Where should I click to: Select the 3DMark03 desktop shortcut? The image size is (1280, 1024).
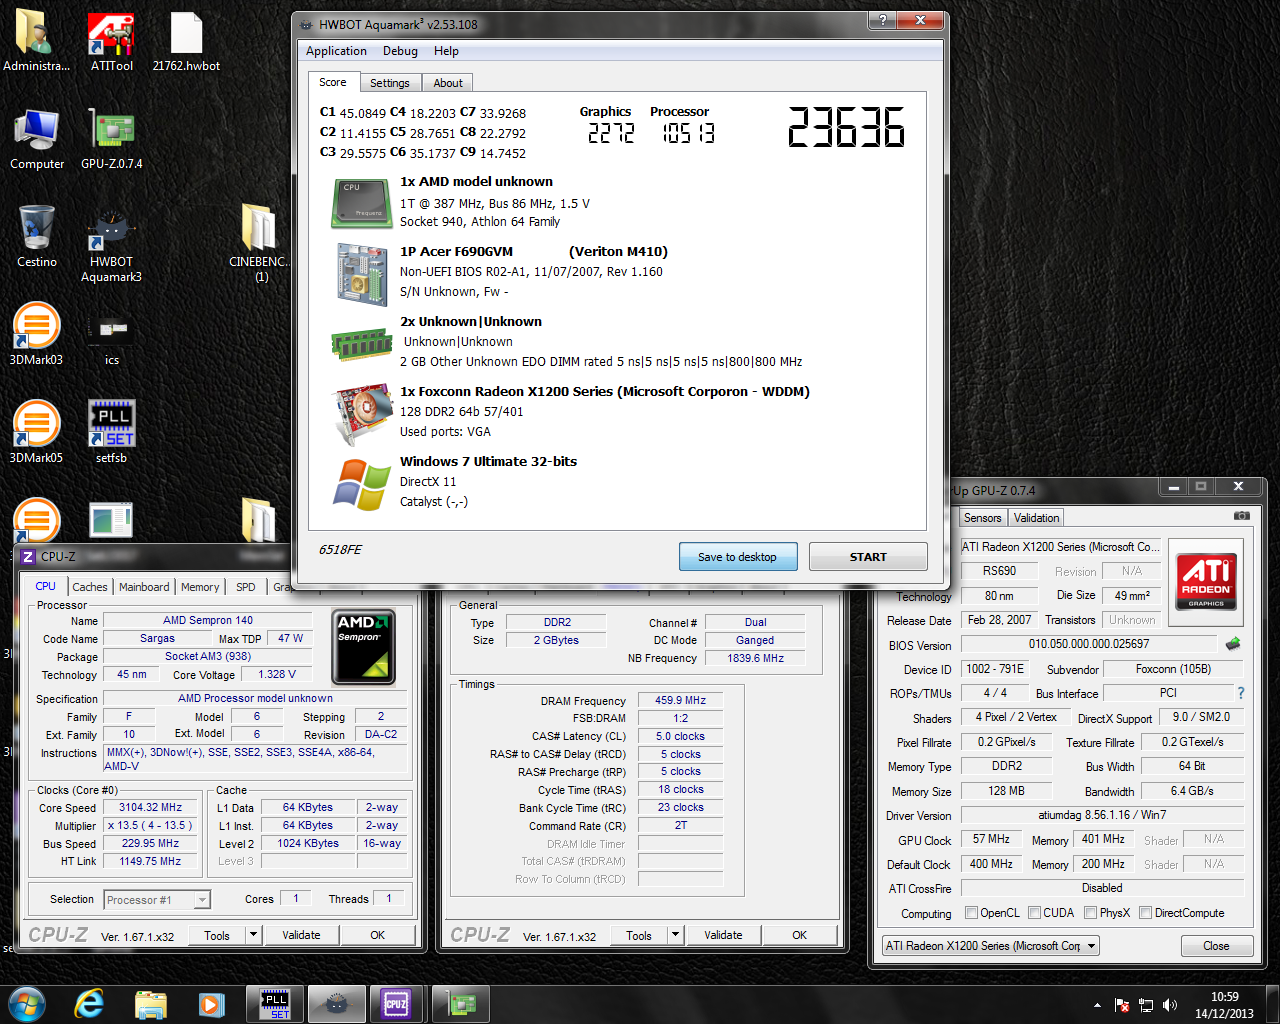(x=36, y=335)
